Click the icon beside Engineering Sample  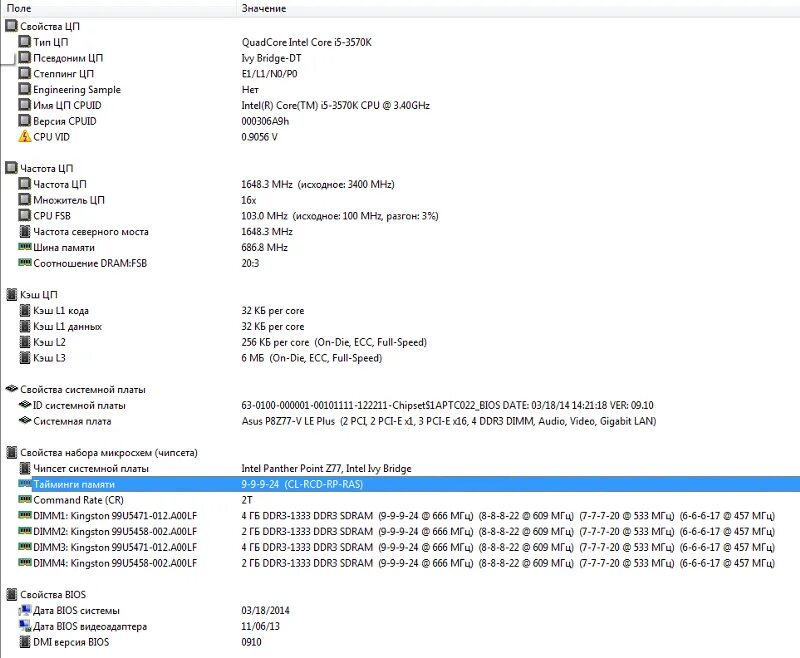(24, 89)
